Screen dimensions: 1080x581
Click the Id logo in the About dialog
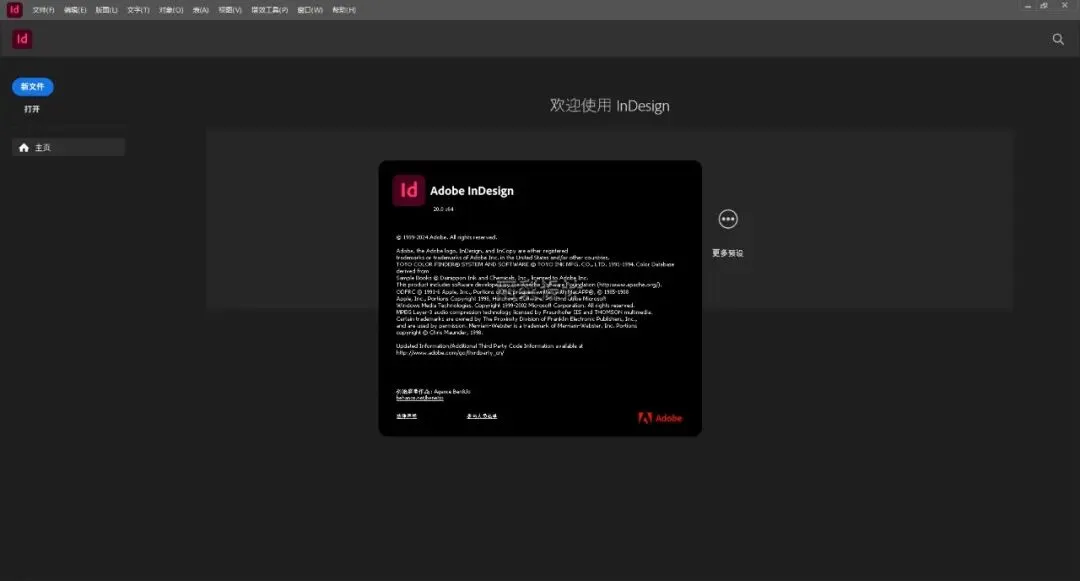(x=408, y=190)
